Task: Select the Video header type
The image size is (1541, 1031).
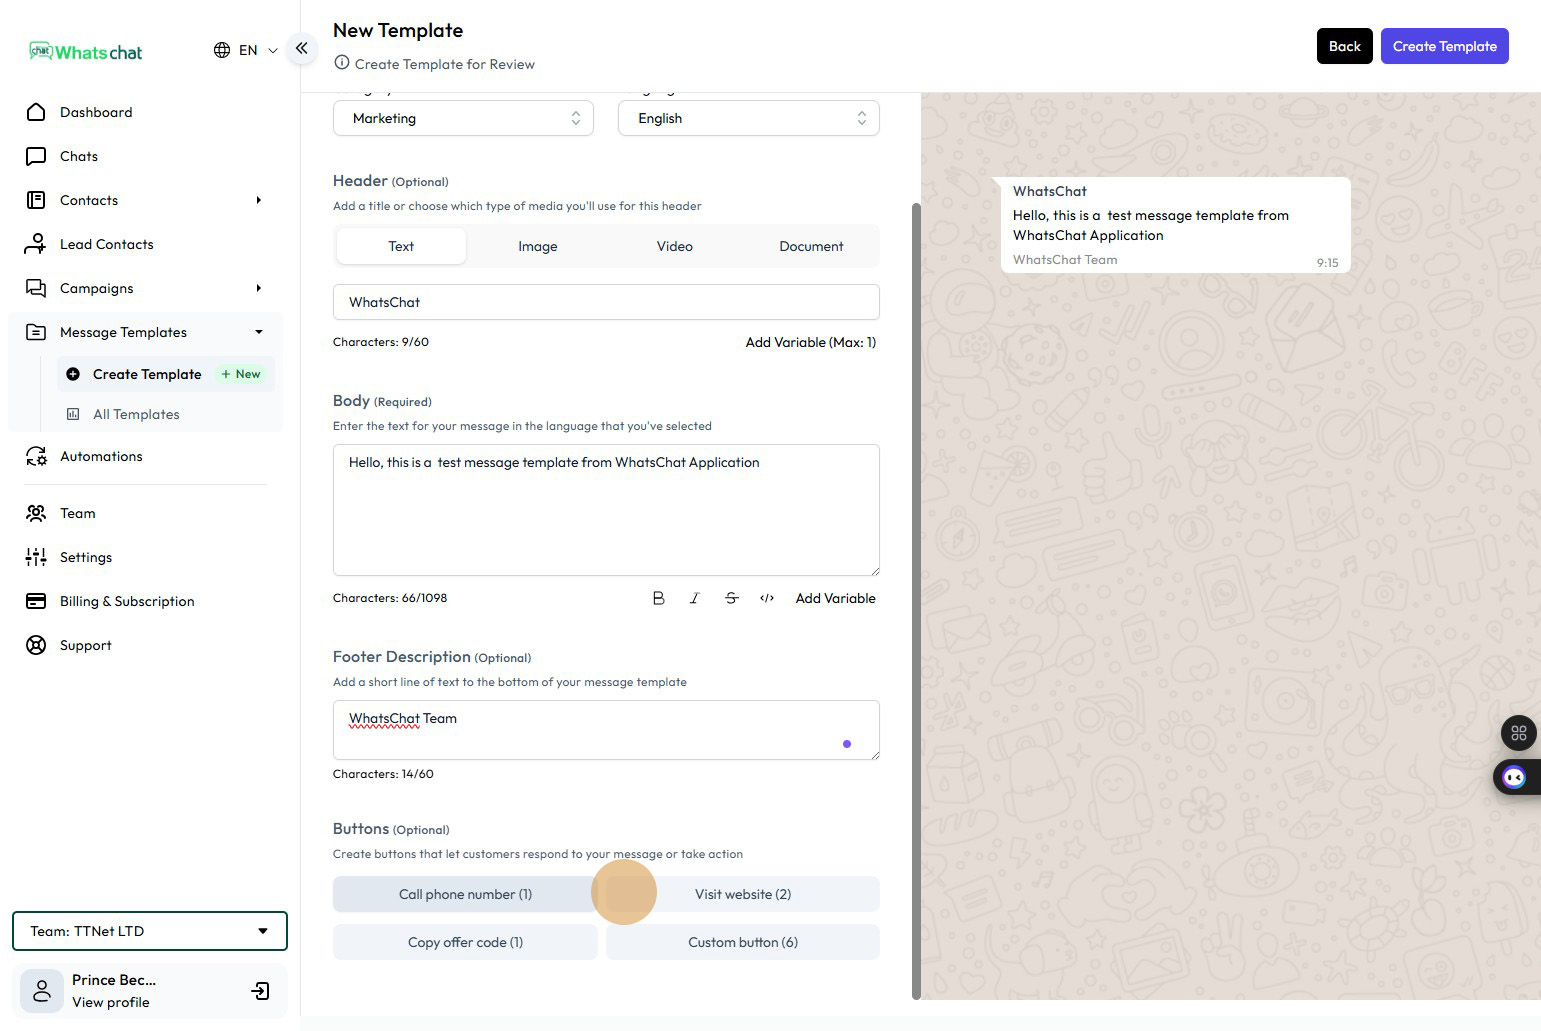Action: (674, 246)
